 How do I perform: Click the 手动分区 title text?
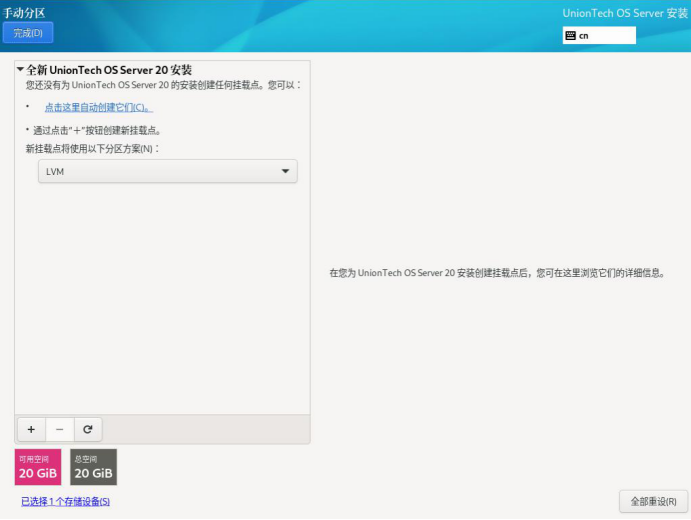(x=24, y=13)
